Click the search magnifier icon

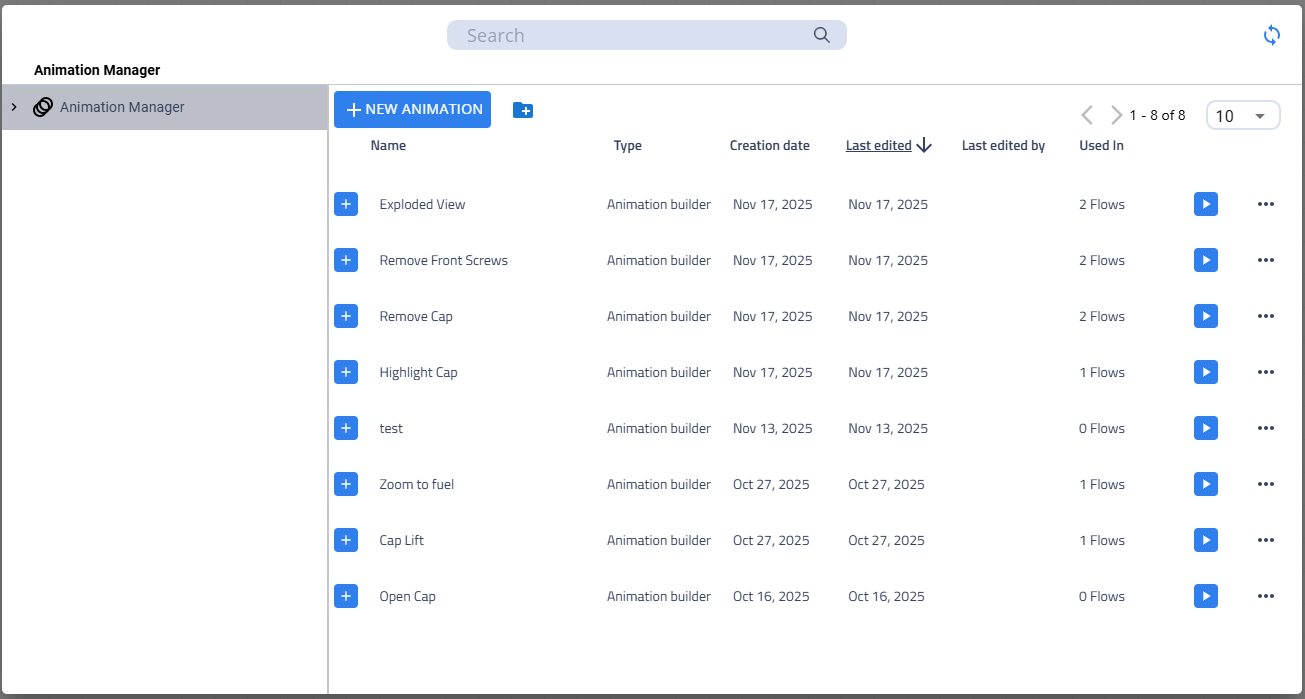point(821,35)
